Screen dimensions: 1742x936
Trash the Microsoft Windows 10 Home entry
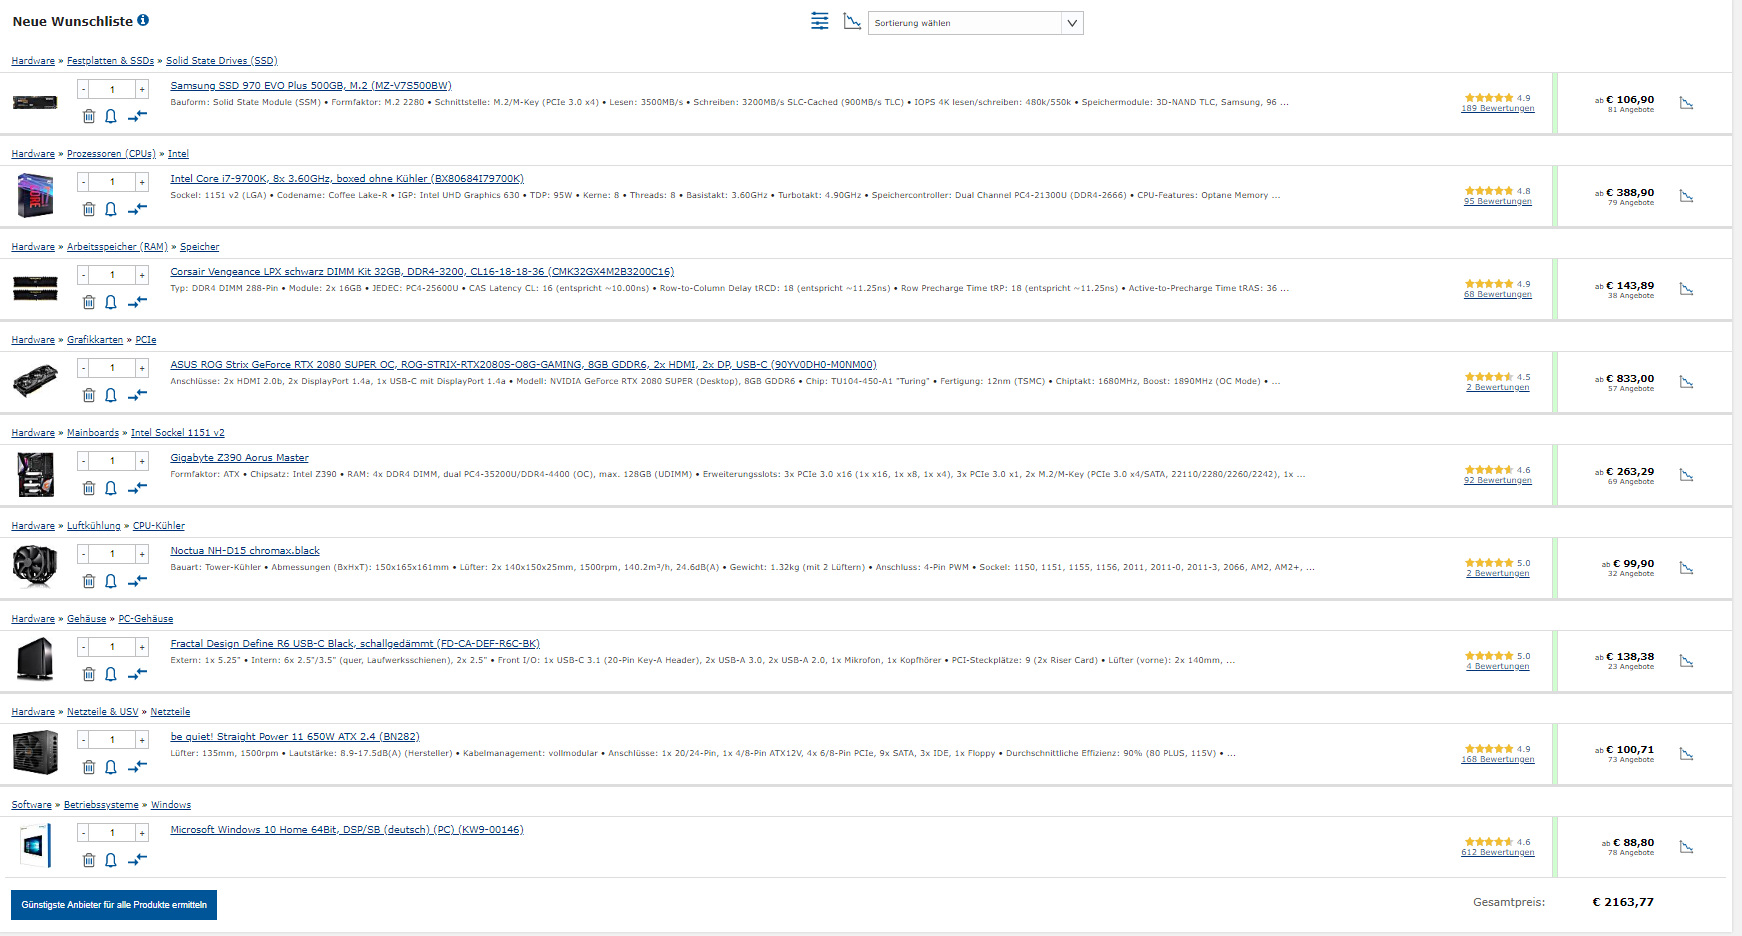pyautogui.click(x=89, y=860)
